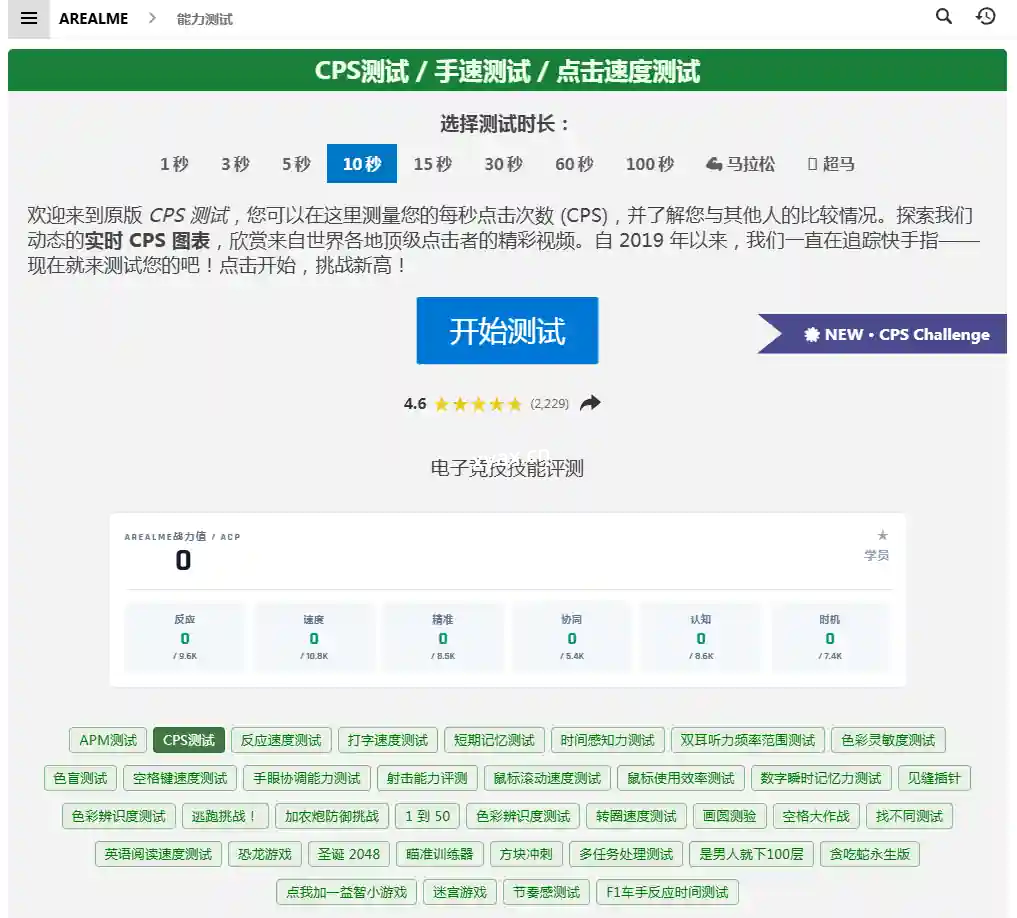Image resolution: width=1017 pixels, height=918 pixels.
Task: Go to 打字速度测试 typing test
Action: point(387,740)
